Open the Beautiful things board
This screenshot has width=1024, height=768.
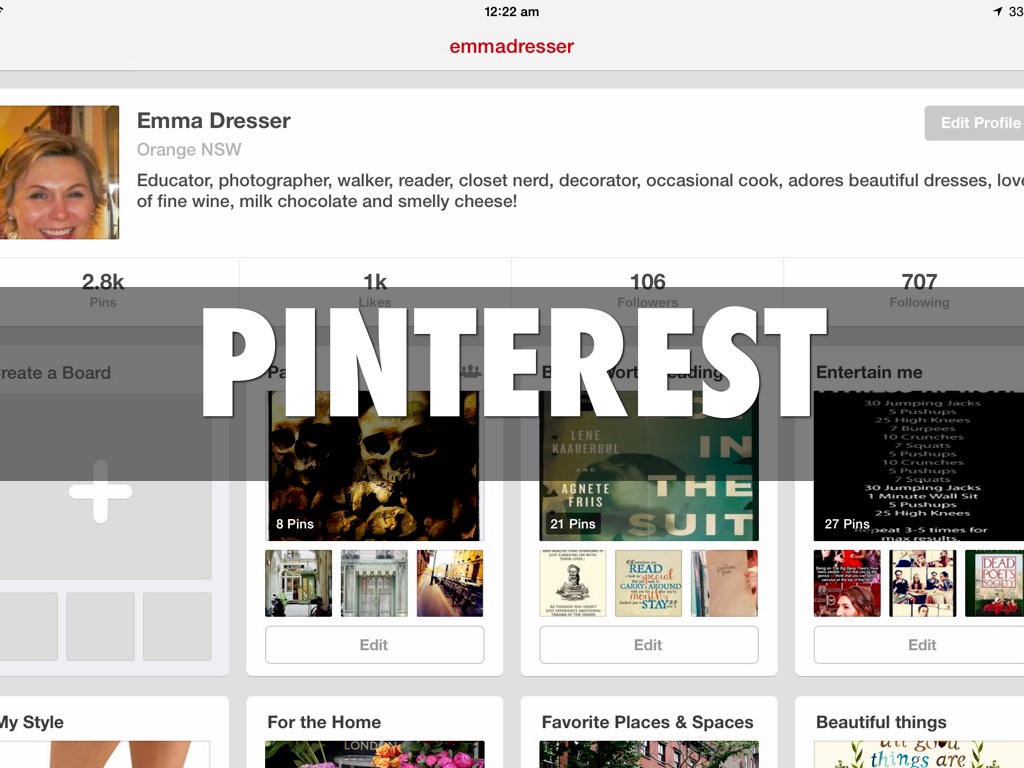pos(881,722)
